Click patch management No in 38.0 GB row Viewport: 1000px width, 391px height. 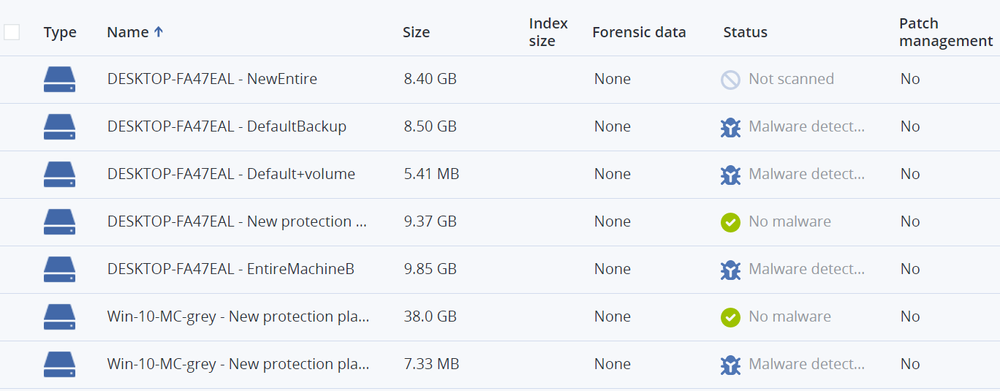910,317
